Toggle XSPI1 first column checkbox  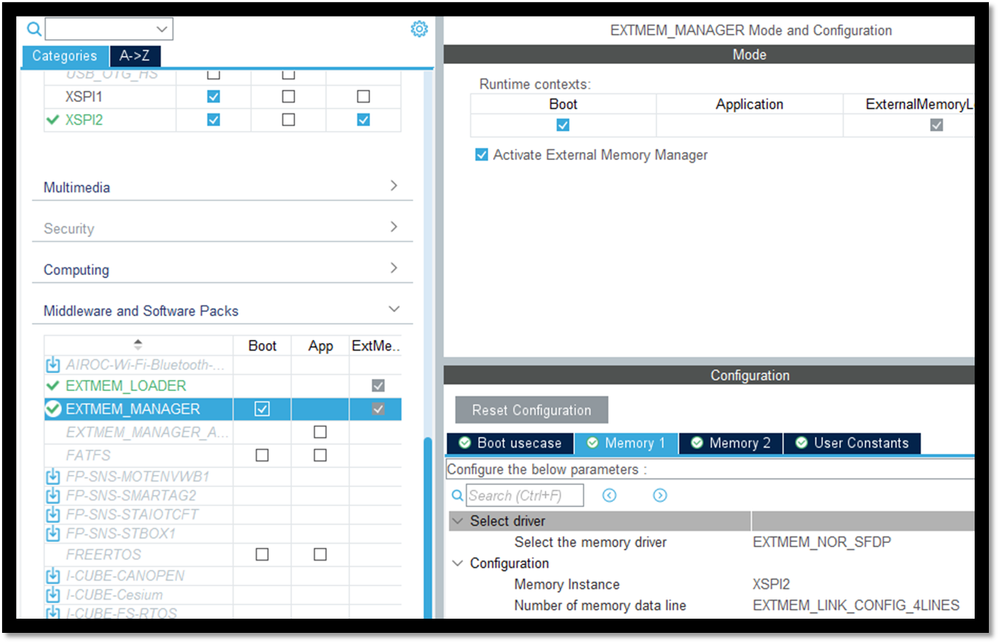pos(213,96)
